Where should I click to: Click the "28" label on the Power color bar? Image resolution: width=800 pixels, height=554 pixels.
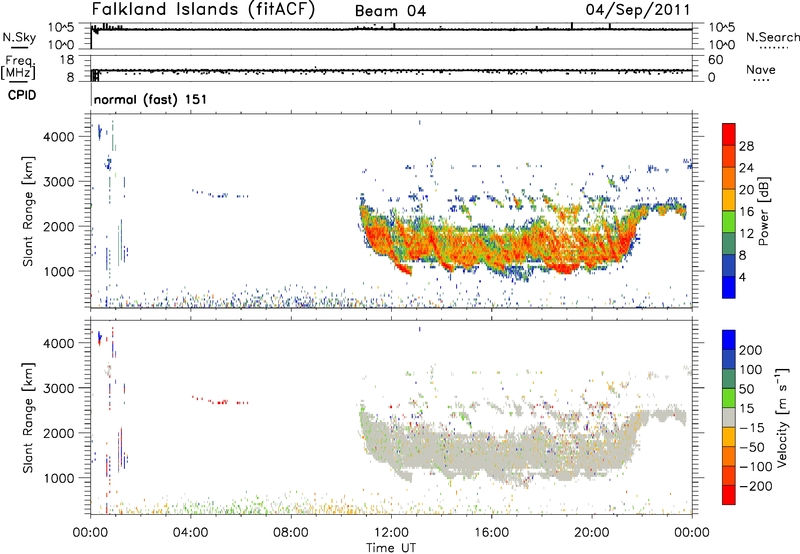coord(746,146)
